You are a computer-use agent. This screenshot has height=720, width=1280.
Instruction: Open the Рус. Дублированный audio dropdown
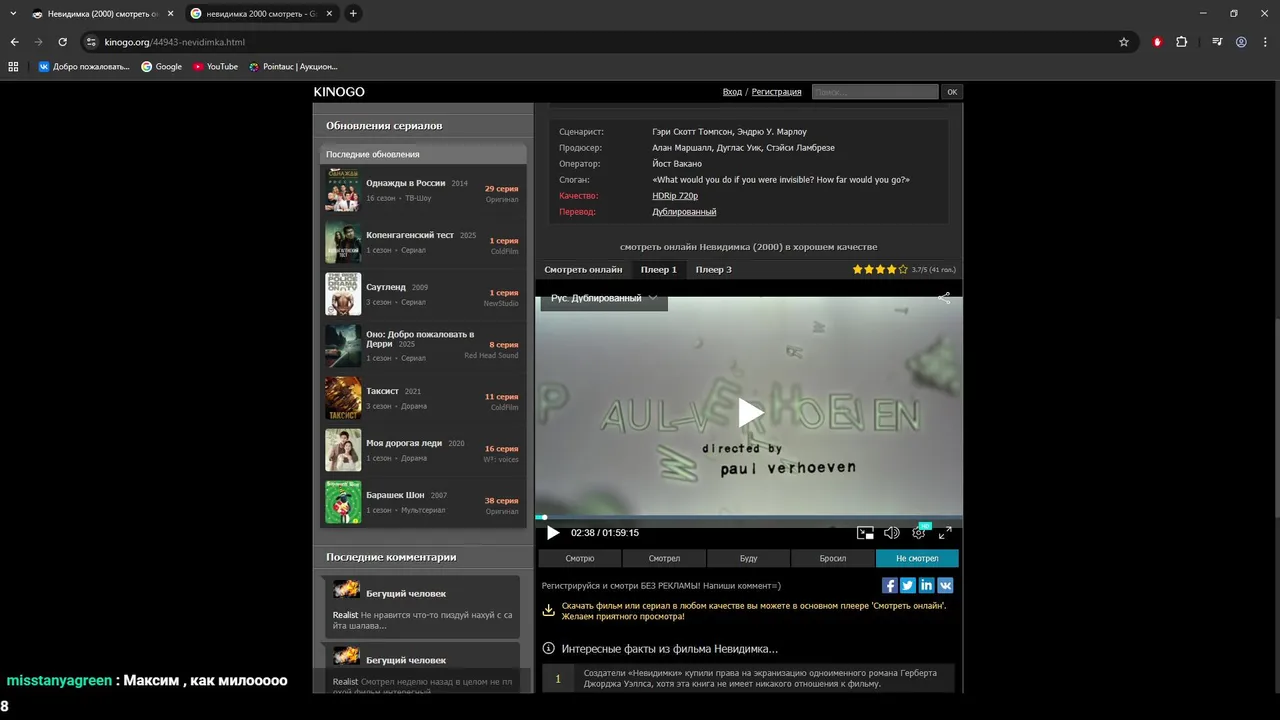click(x=604, y=298)
